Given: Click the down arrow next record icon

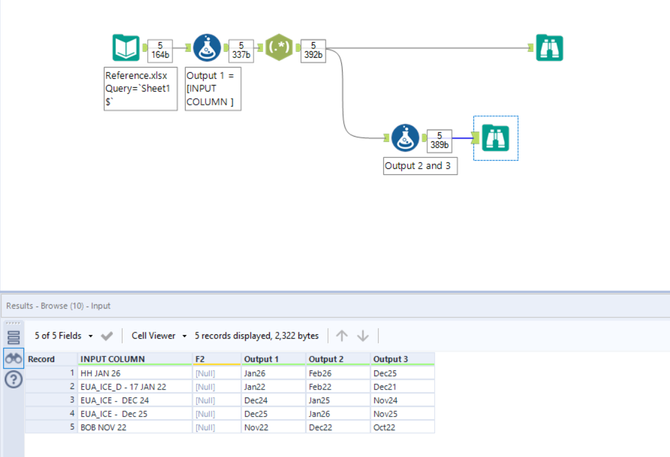Looking at the screenshot, I should point(363,336).
